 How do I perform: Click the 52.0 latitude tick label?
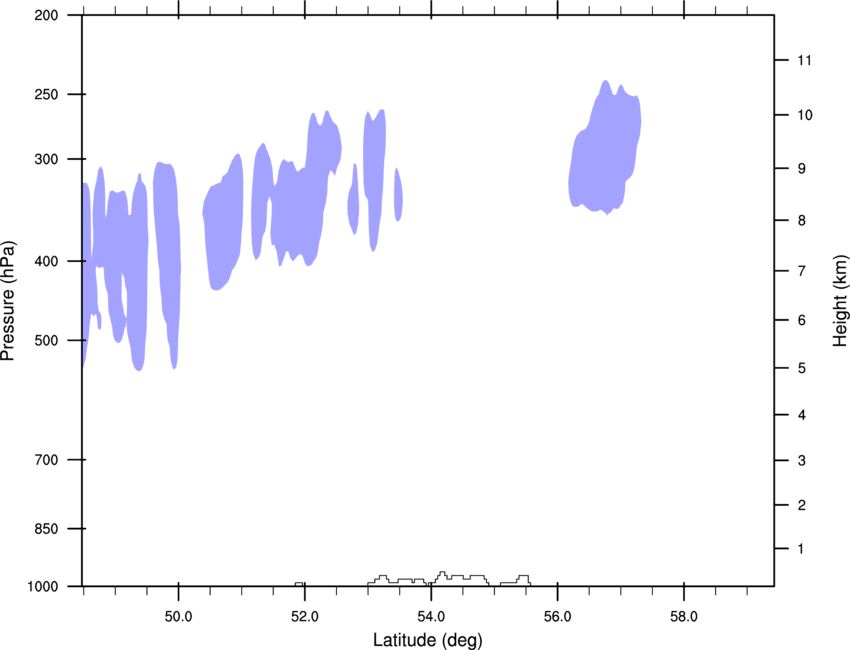click(x=305, y=617)
